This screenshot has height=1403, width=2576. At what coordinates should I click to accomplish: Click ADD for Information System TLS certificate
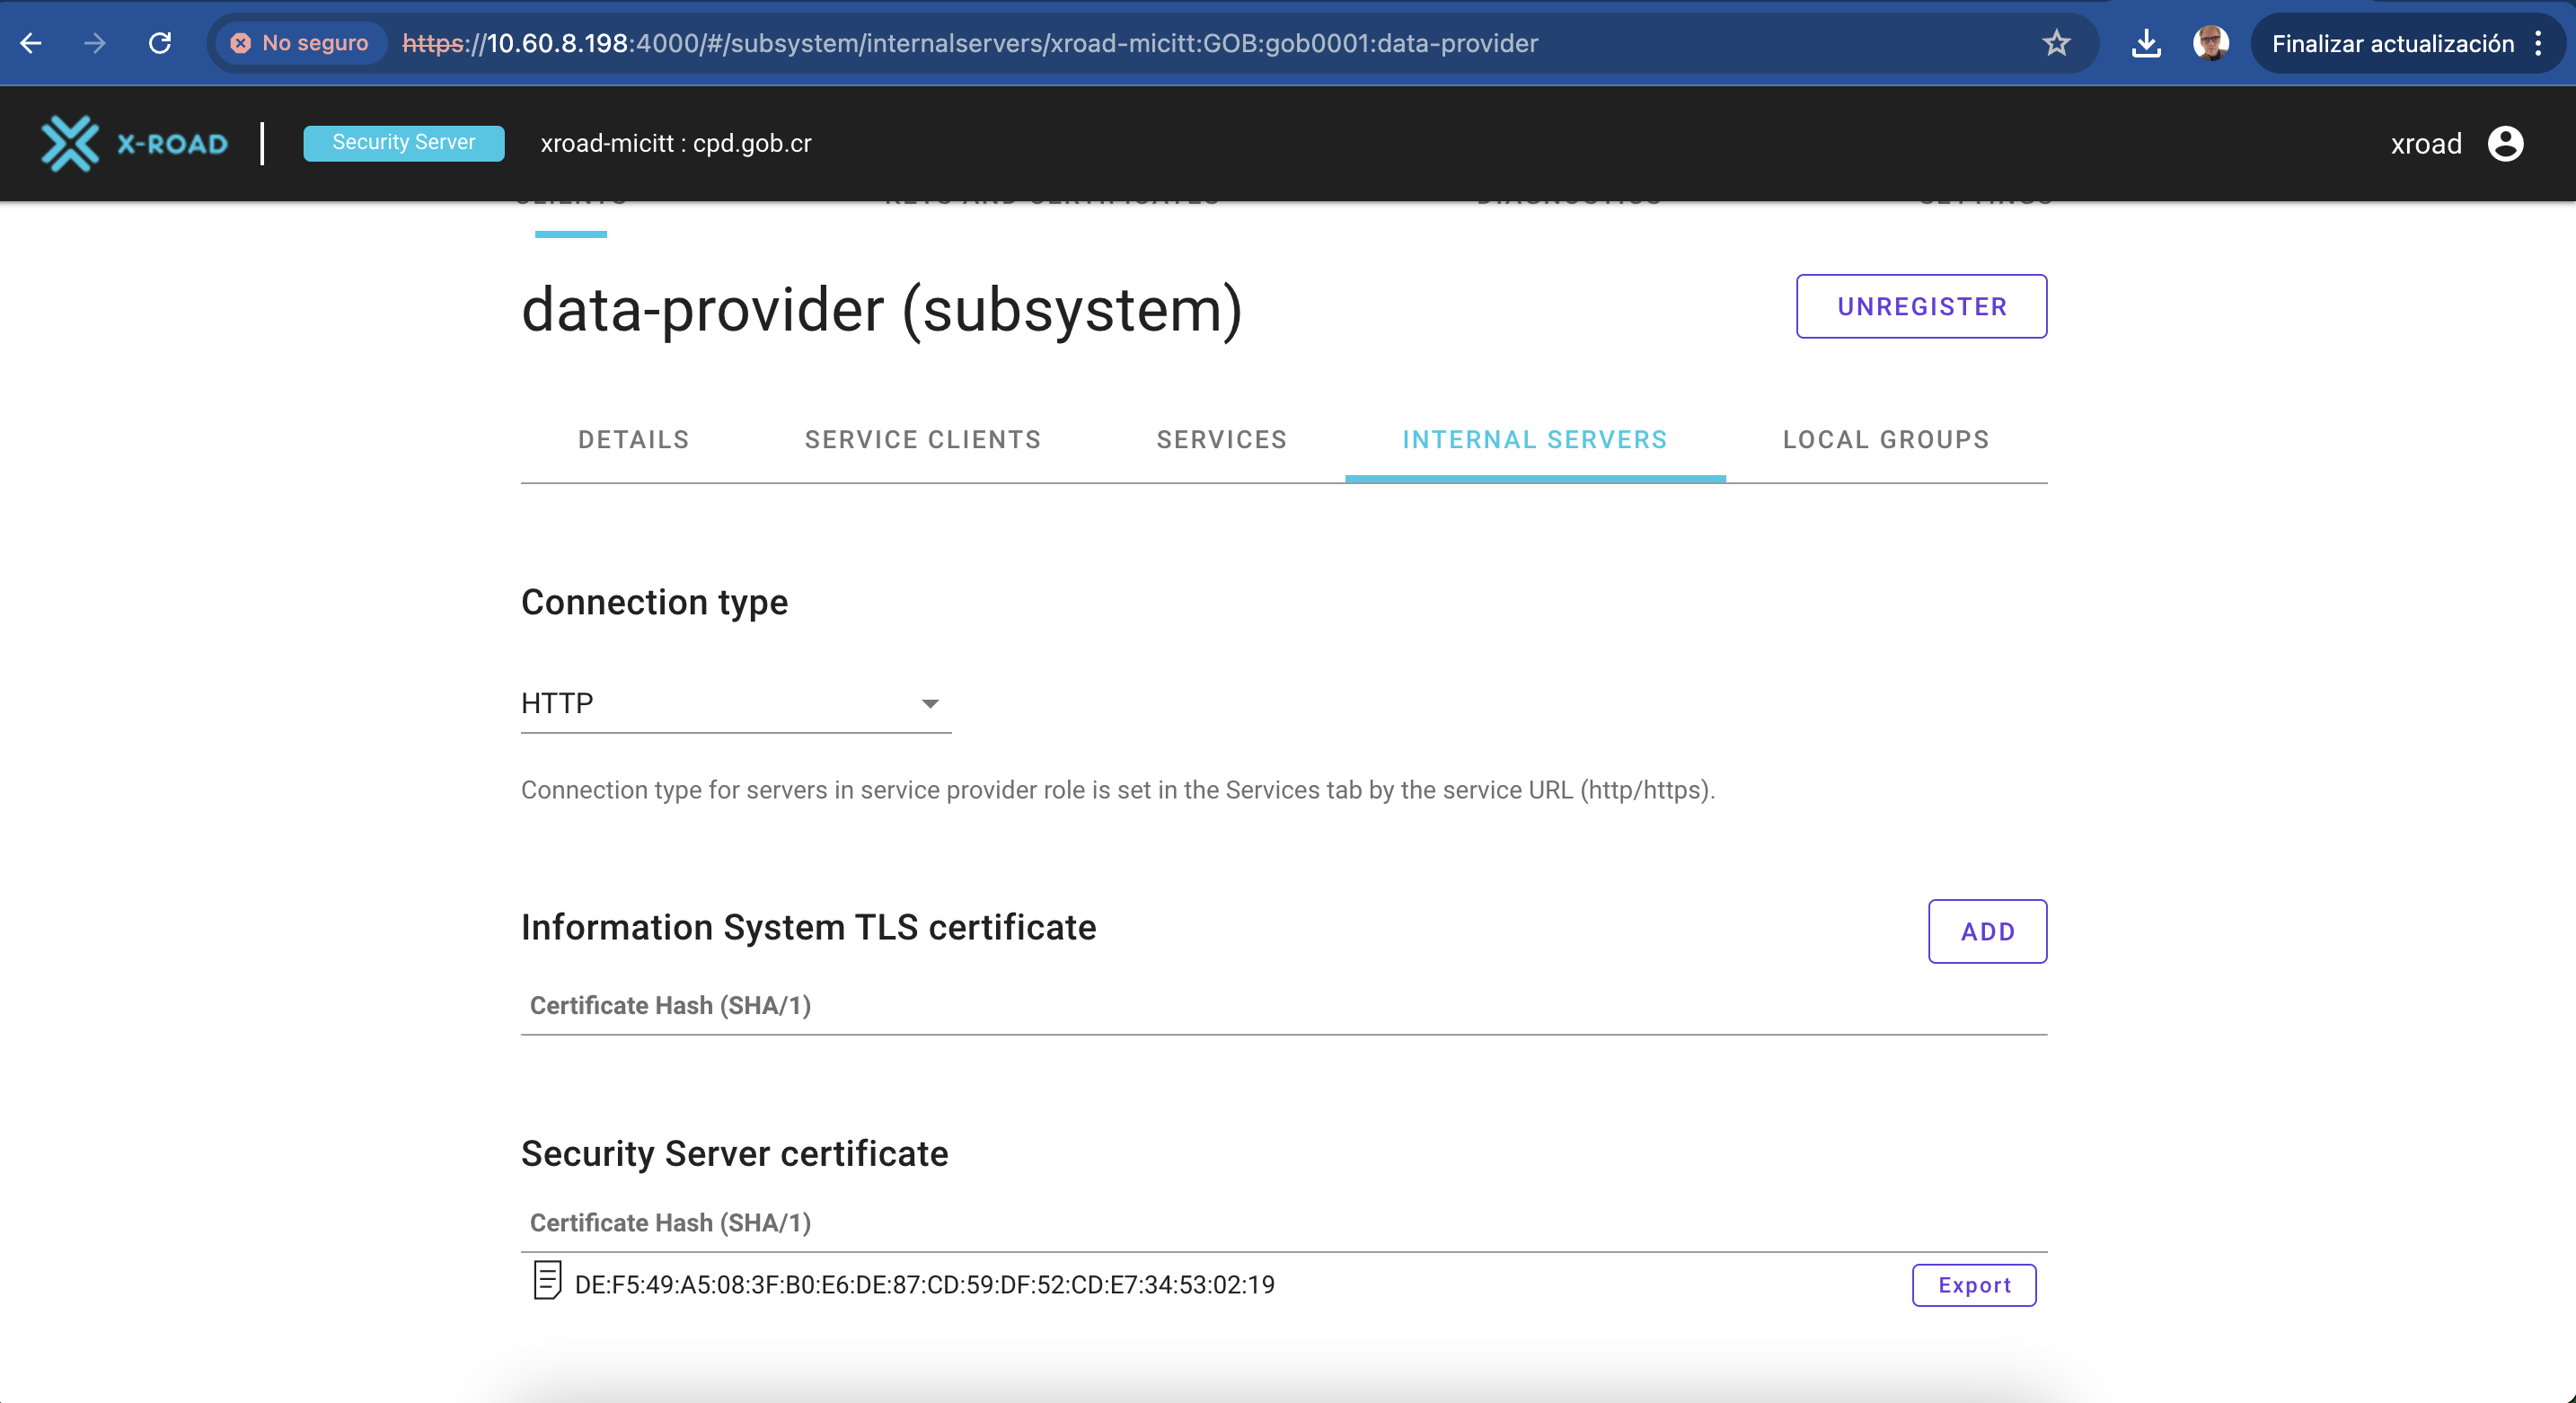tap(1987, 931)
